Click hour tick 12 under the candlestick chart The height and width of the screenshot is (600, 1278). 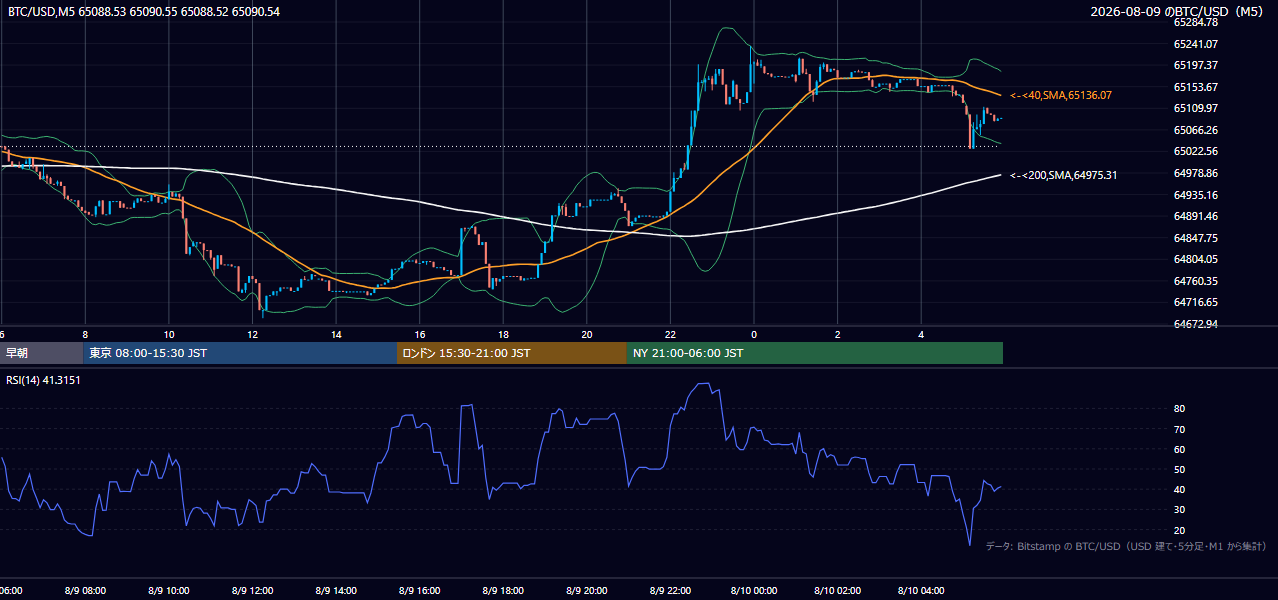253,335
